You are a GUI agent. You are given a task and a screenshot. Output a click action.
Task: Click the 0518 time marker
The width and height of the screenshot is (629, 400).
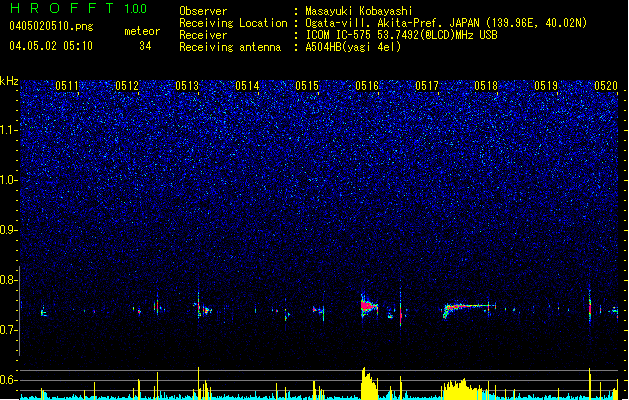[x=486, y=86]
